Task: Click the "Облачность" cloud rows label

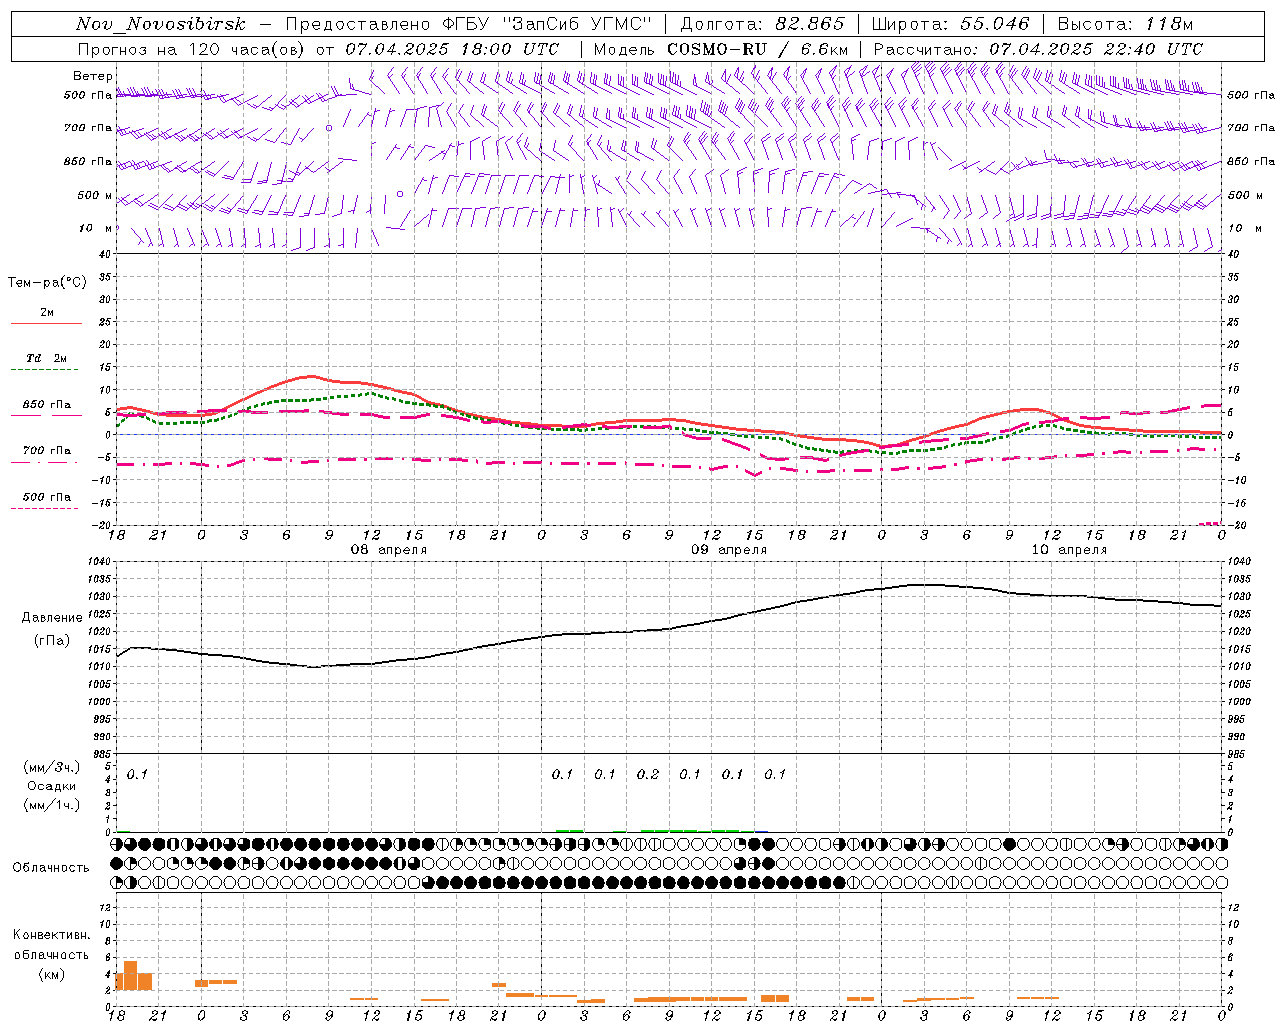Action: click(51, 868)
